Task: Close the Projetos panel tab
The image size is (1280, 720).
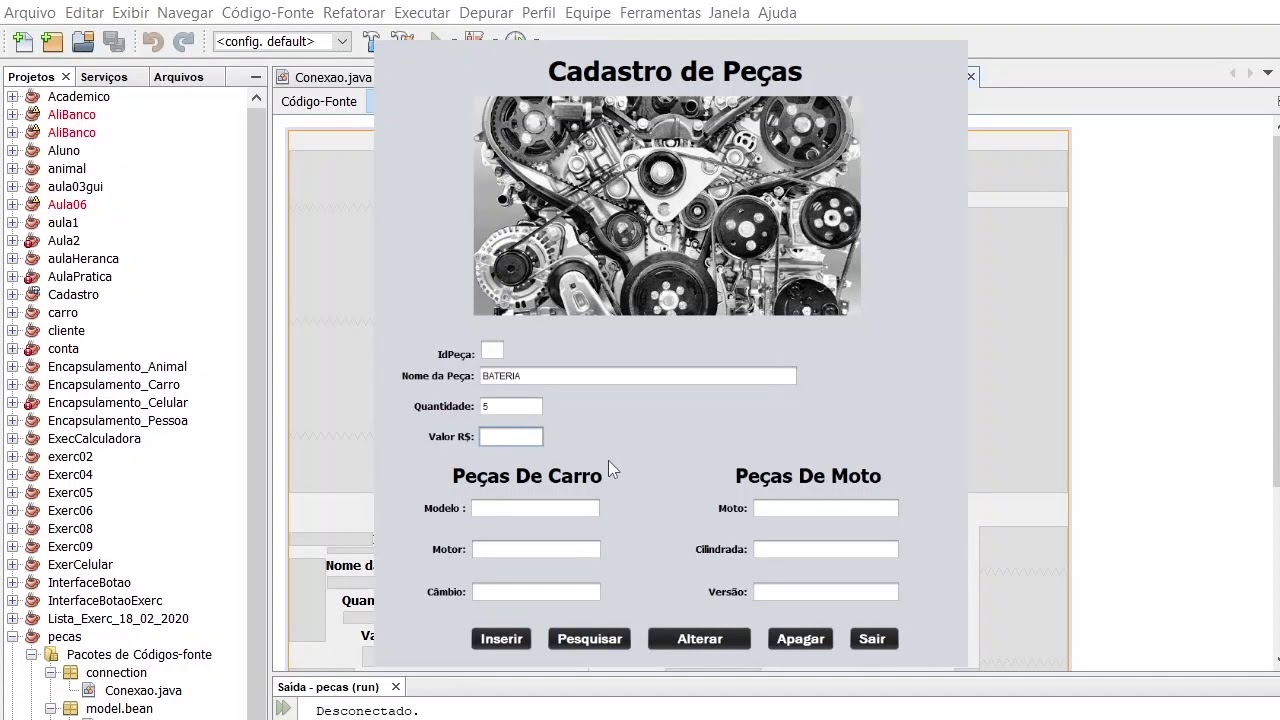Action: (66, 77)
